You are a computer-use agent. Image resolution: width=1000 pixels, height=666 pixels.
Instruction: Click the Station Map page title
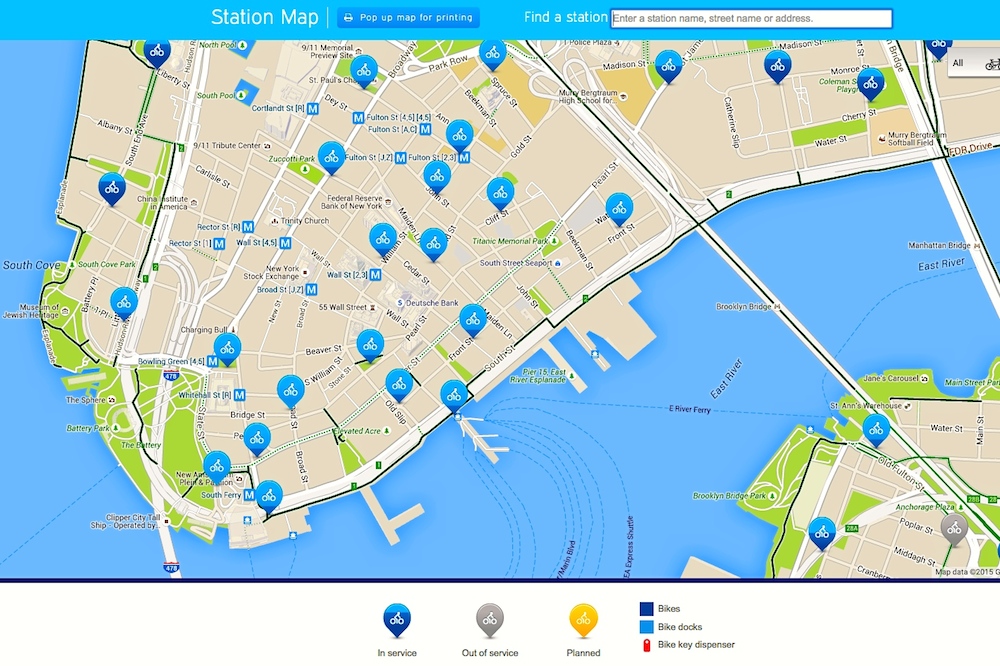[264, 17]
